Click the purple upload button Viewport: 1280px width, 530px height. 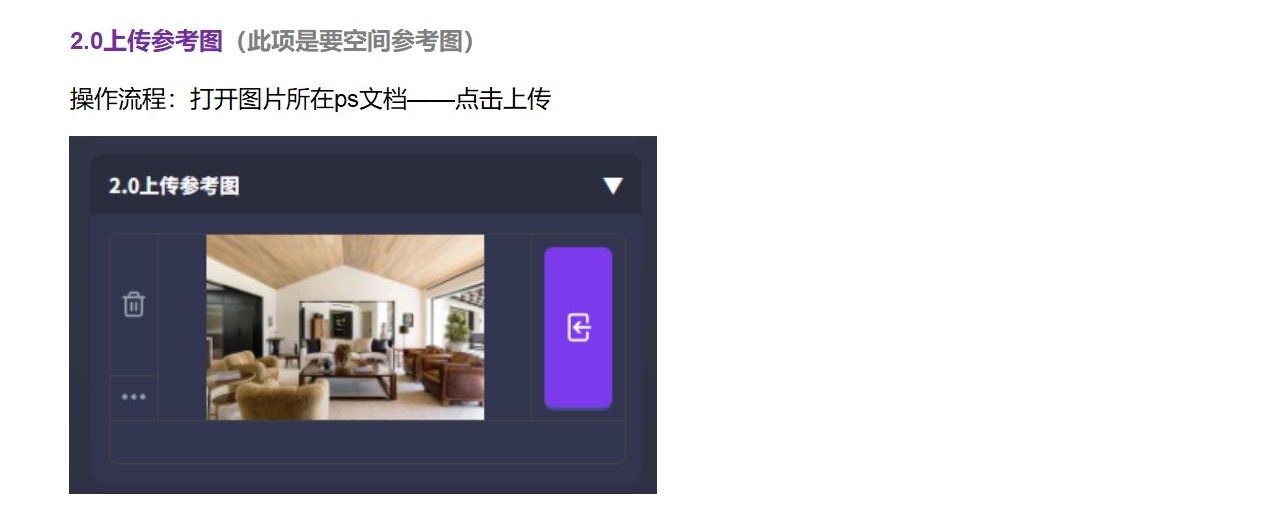(x=578, y=328)
